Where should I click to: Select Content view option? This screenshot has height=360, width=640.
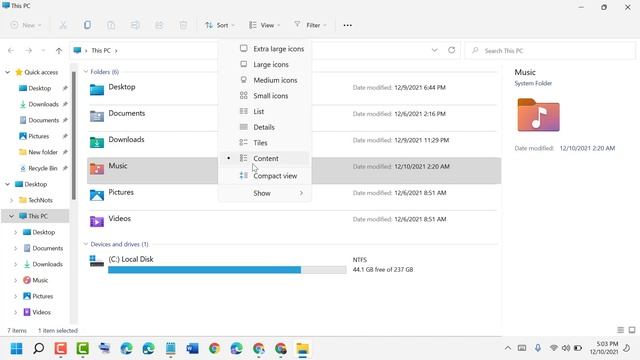(265, 158)
